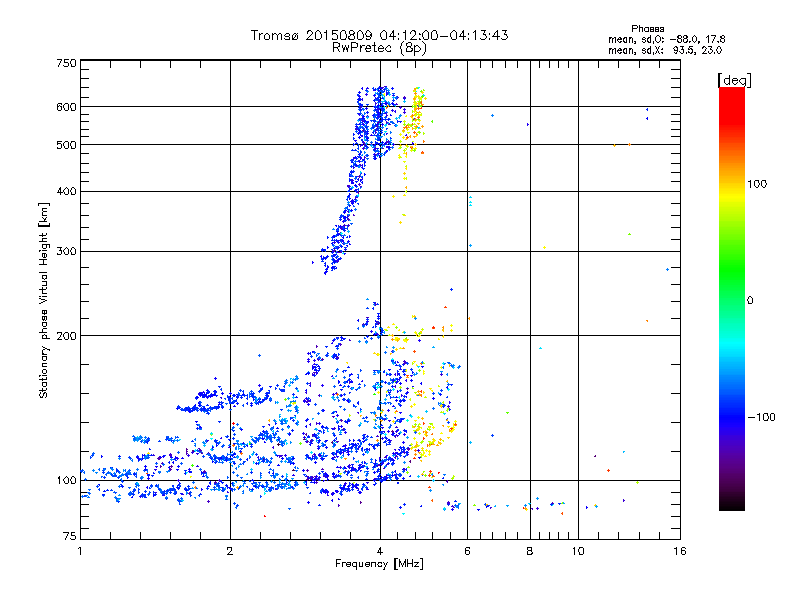
Task: Click the y-axis tick label '75'
Action: point(70,536)
